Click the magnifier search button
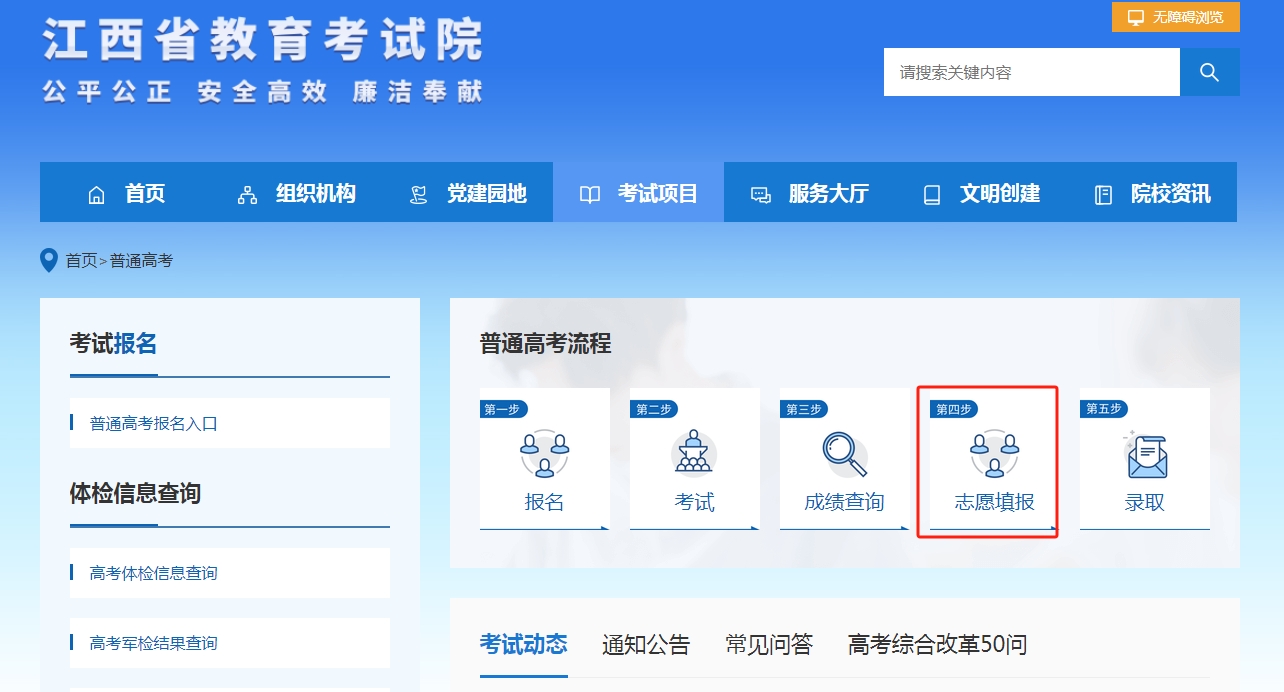The width and height of the screenshot is (1284, 692). [1209, 72]
